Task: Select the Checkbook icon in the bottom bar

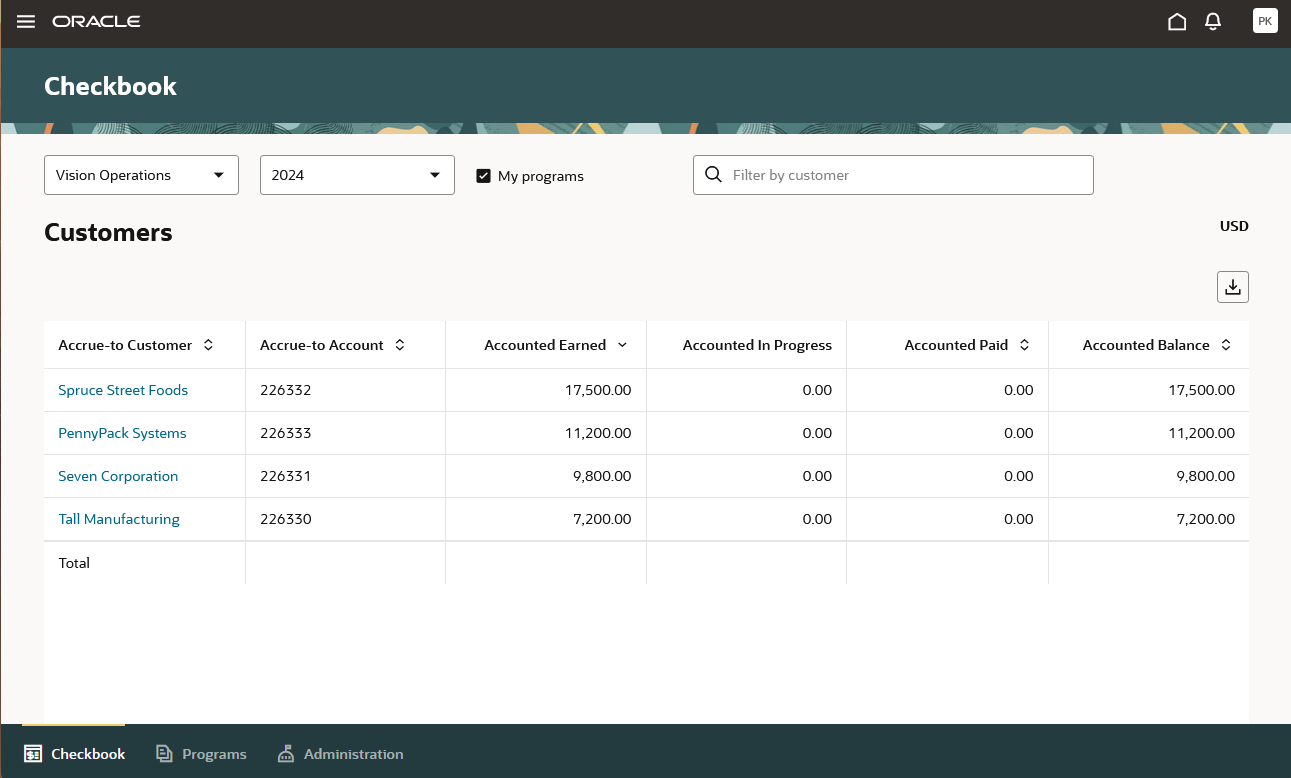Action: (34, 753)
